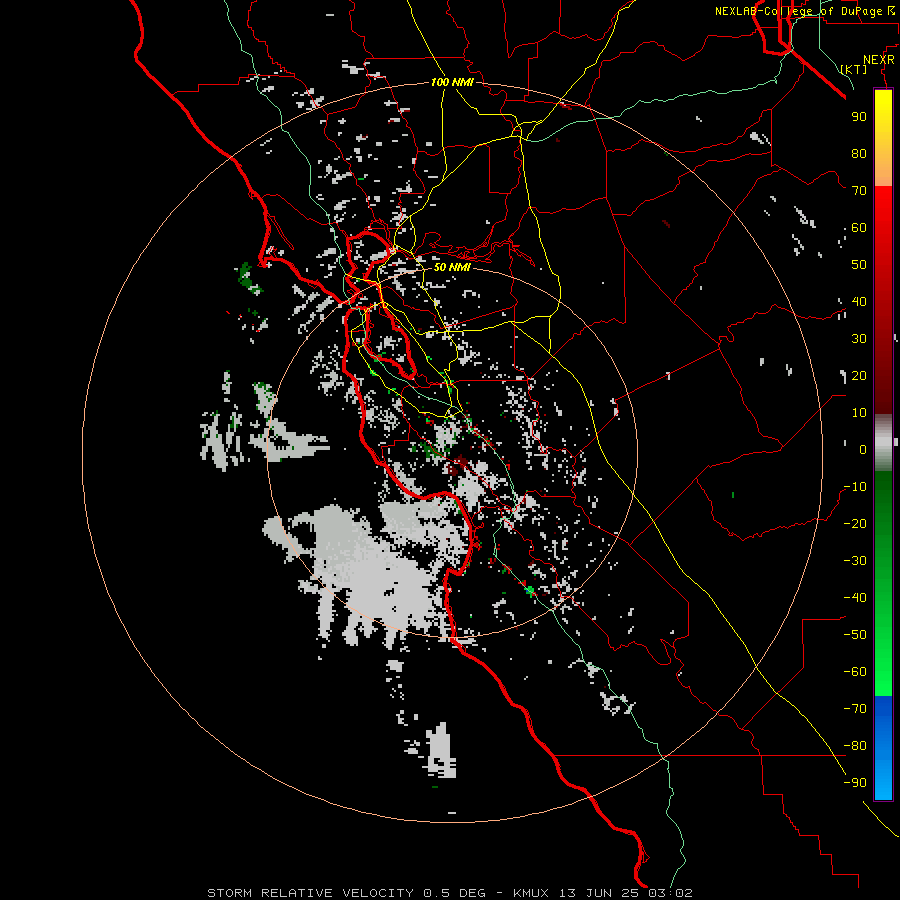Select the 20 value on the velocity scale
900x900 pixels.
click(859, 375)
